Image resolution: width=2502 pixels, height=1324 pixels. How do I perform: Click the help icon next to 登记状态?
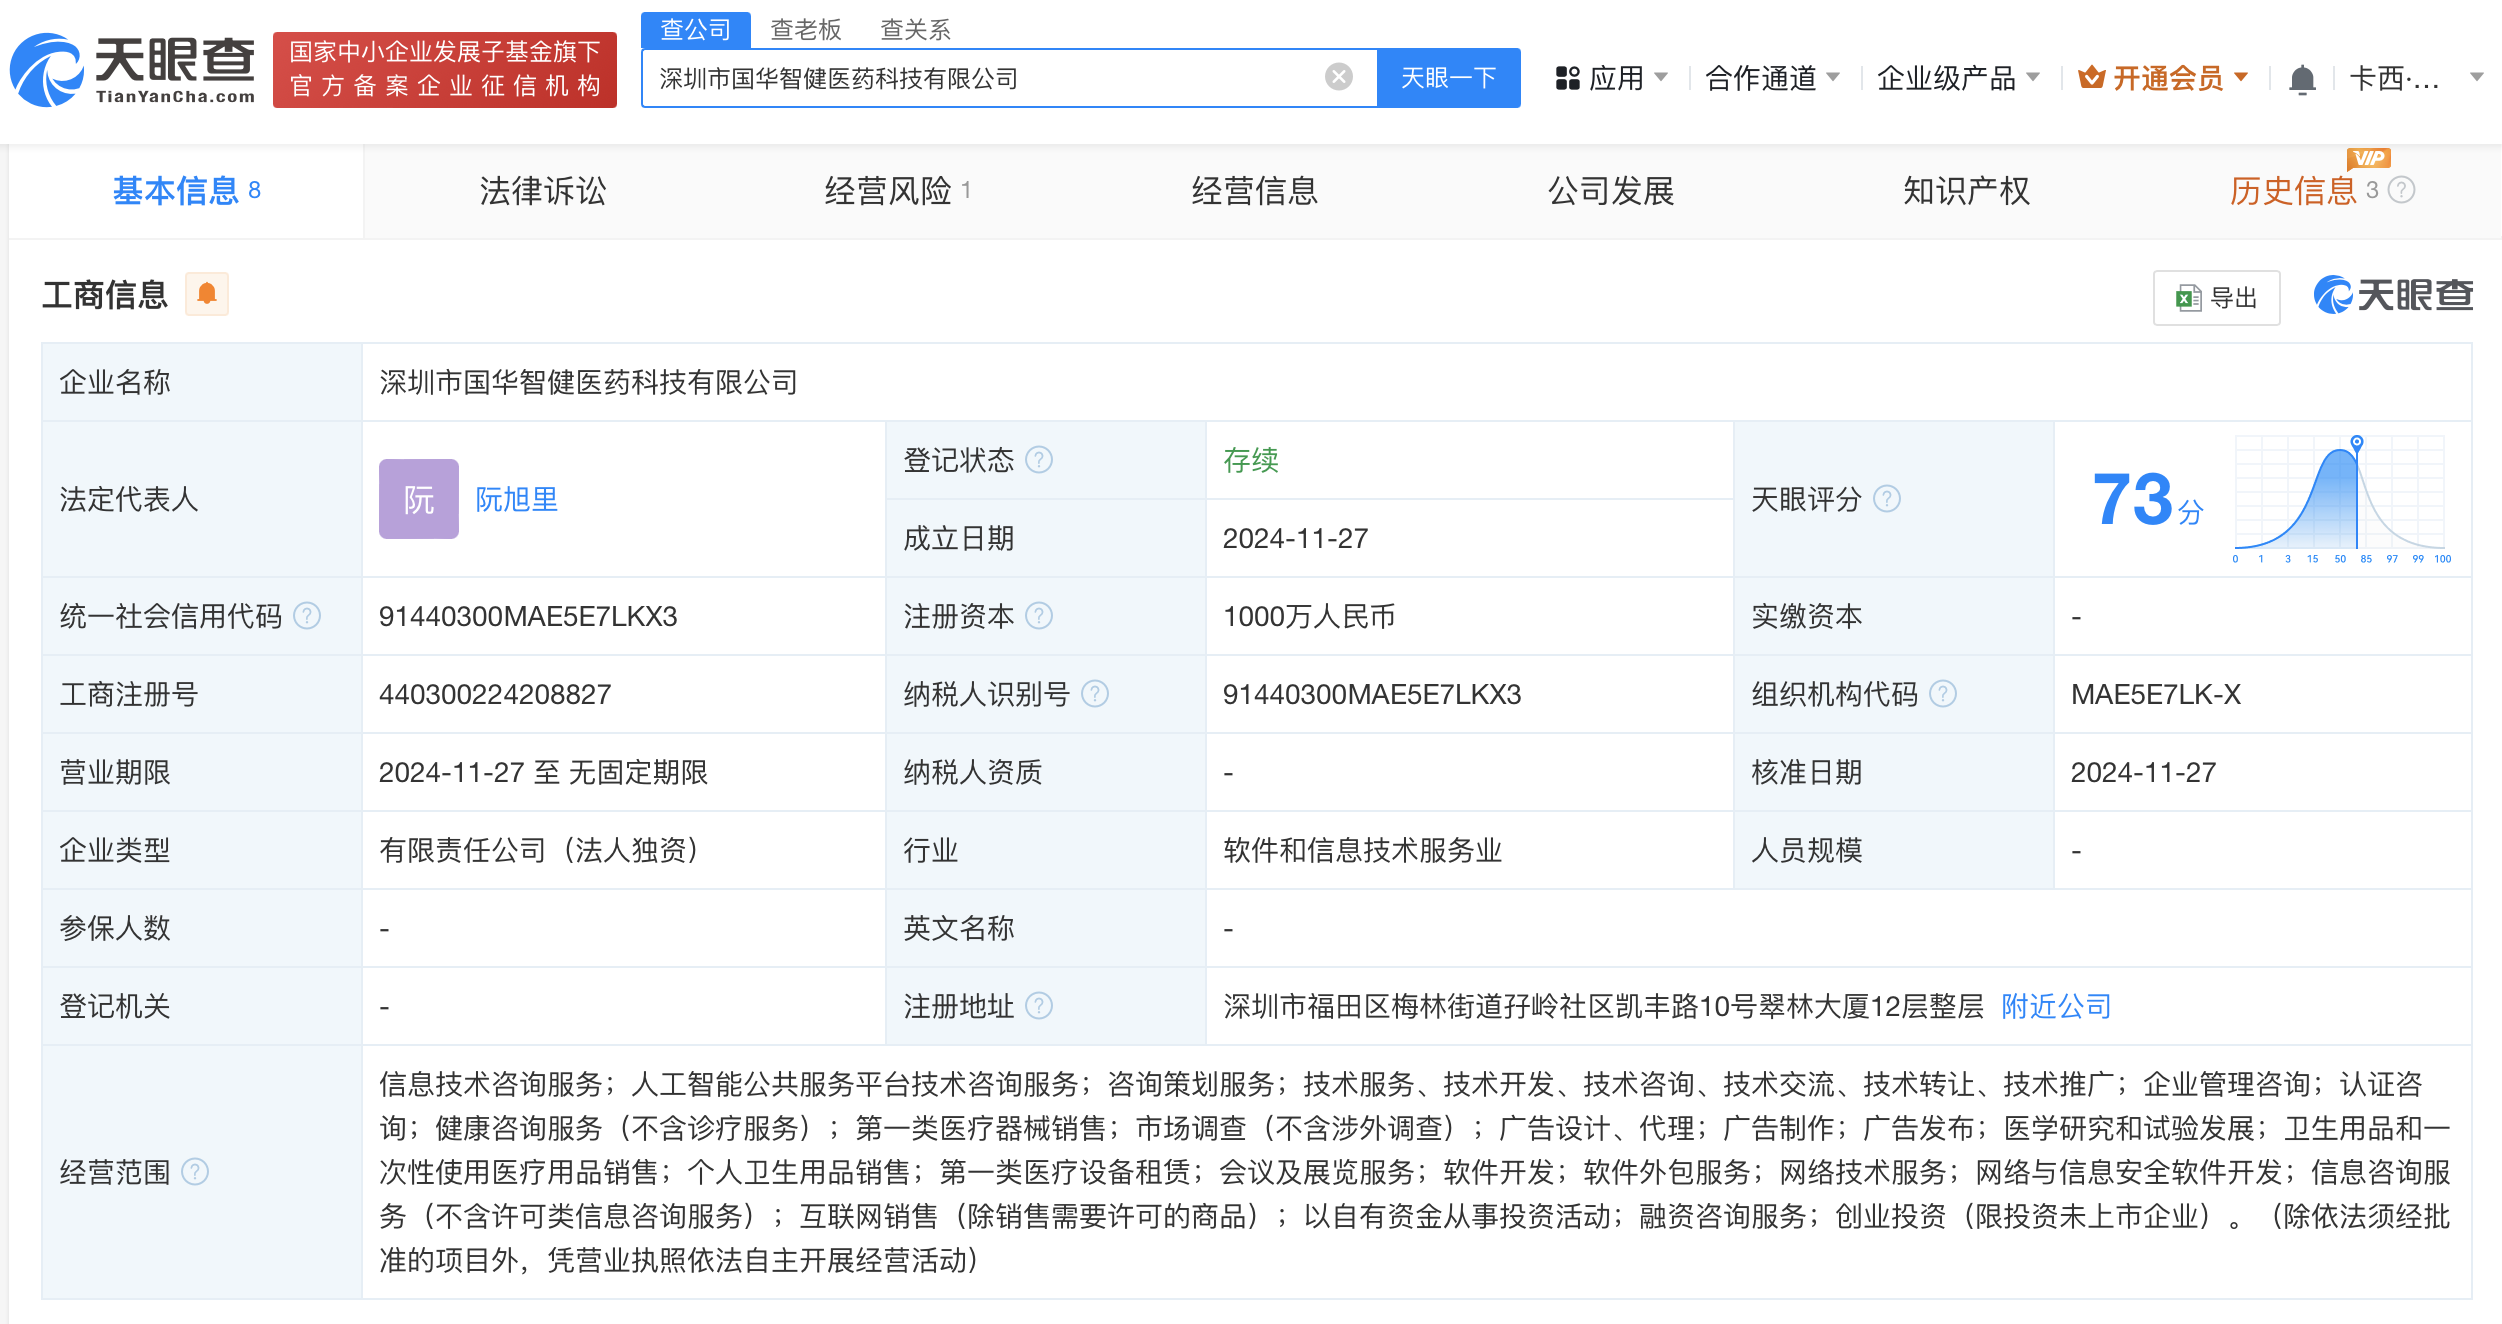(1039, 460)
